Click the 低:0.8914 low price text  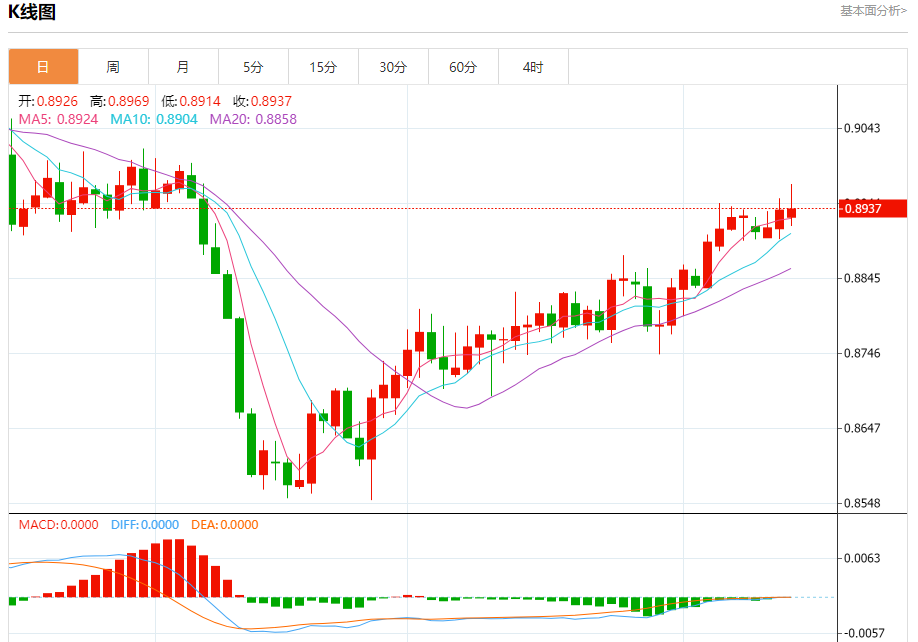(191, 101)
